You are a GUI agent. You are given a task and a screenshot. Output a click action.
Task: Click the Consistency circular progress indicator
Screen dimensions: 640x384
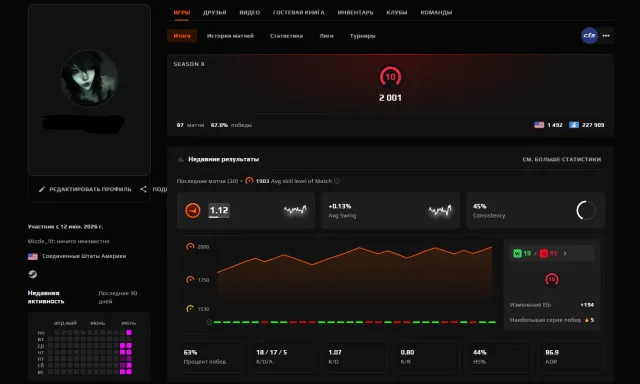586,211
